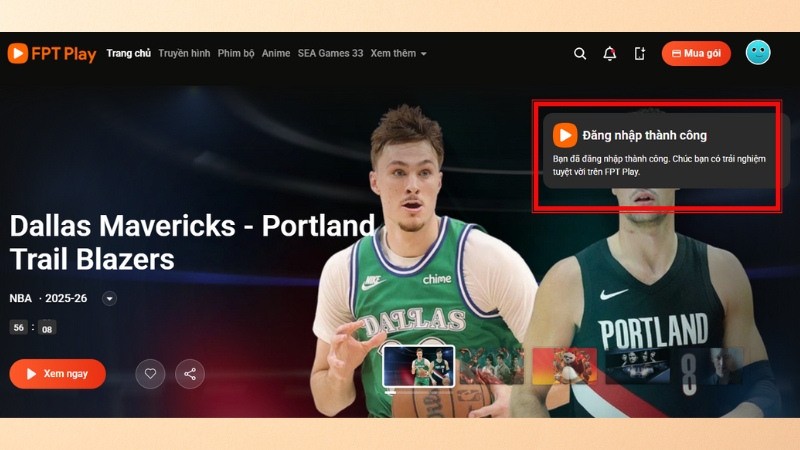Image resolution: width=800 pixels, height=450 pixels.
Task: Expand the NBA 2025-26 details chevron
Action: click(x=110, y=298)
